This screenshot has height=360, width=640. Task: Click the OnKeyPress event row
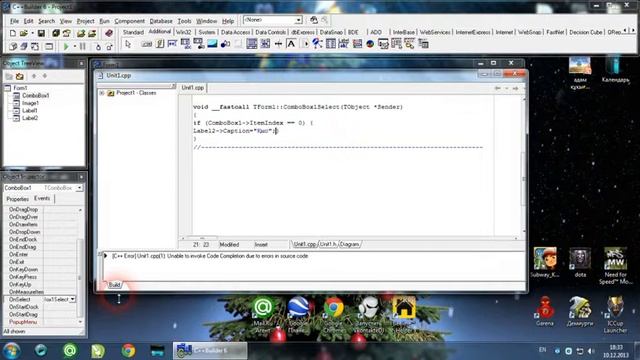click(x=40, y=277)
